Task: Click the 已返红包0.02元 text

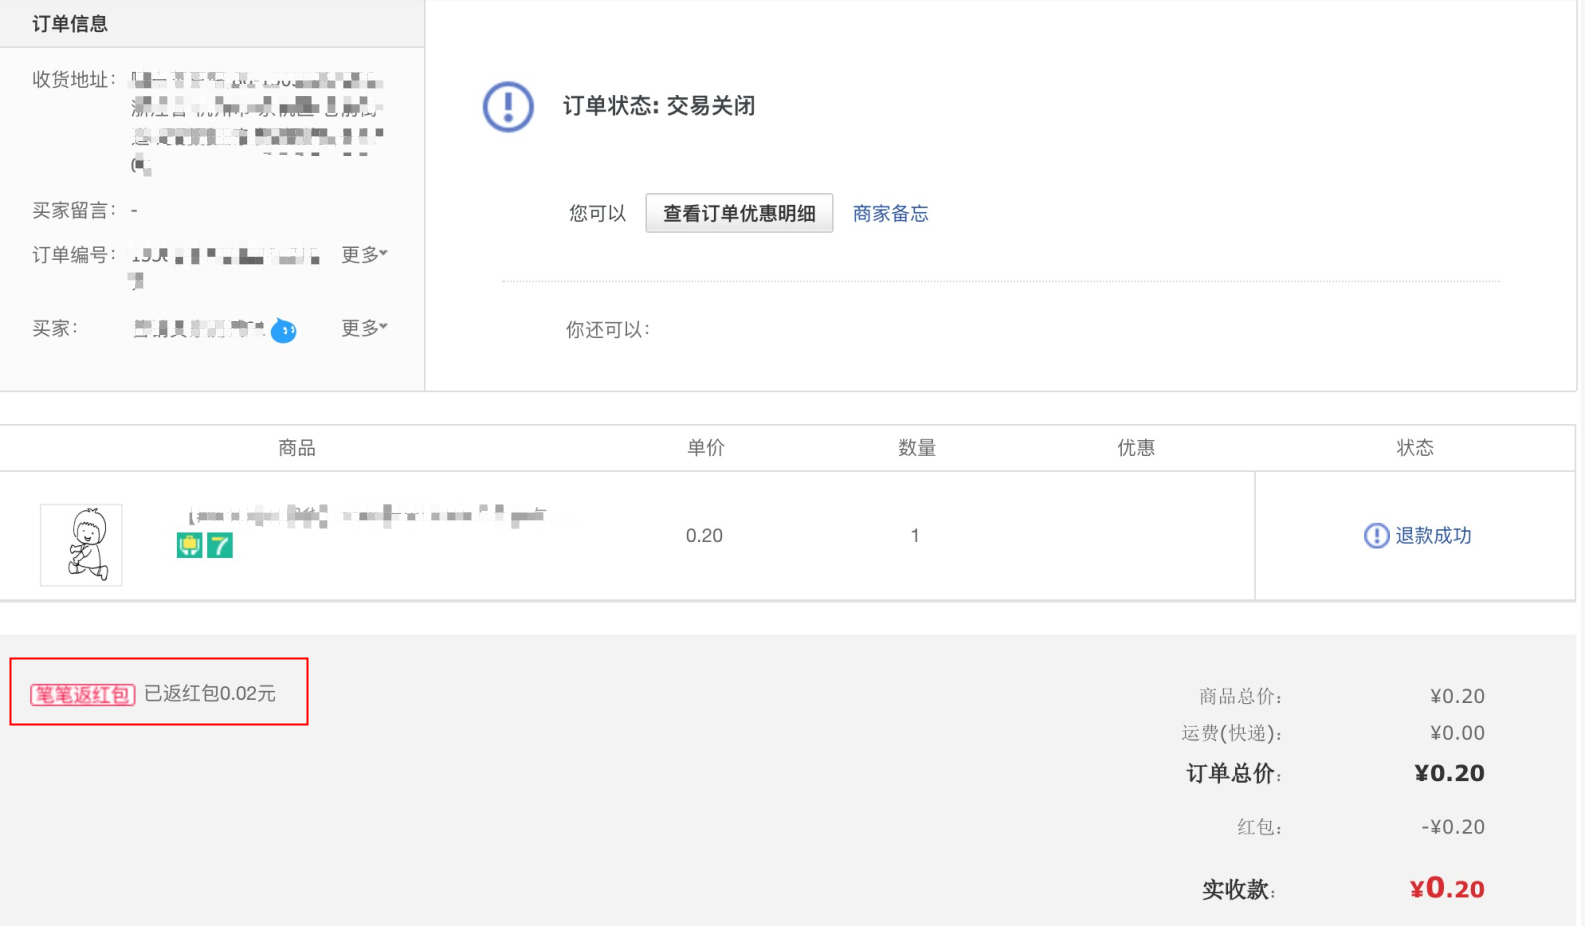Action: coord(210,693)
